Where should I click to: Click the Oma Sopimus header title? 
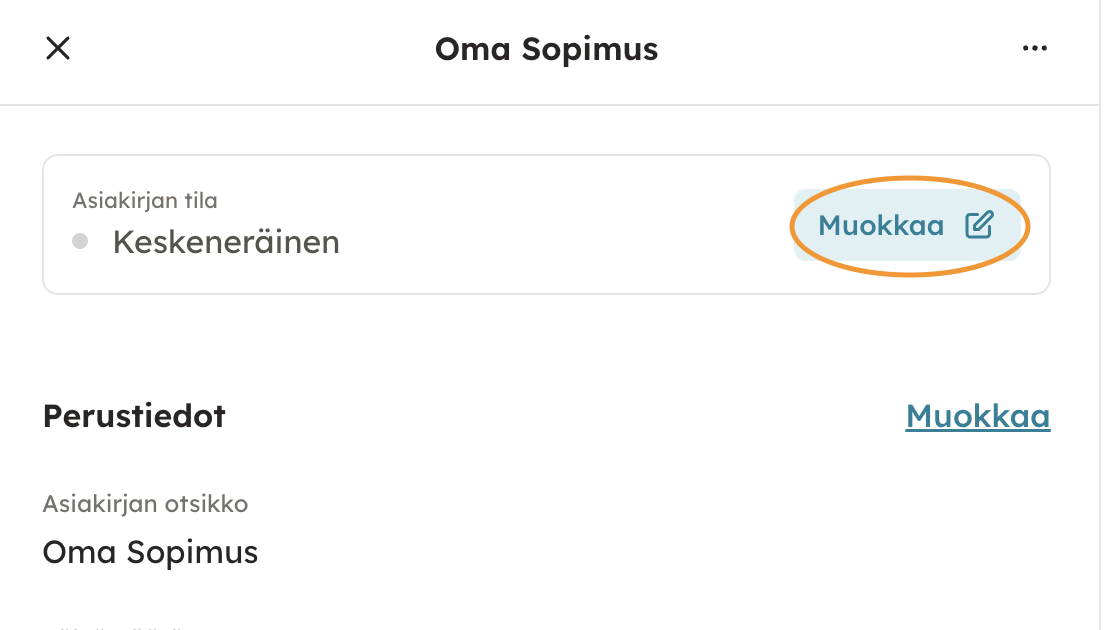(x=546, y=49)
